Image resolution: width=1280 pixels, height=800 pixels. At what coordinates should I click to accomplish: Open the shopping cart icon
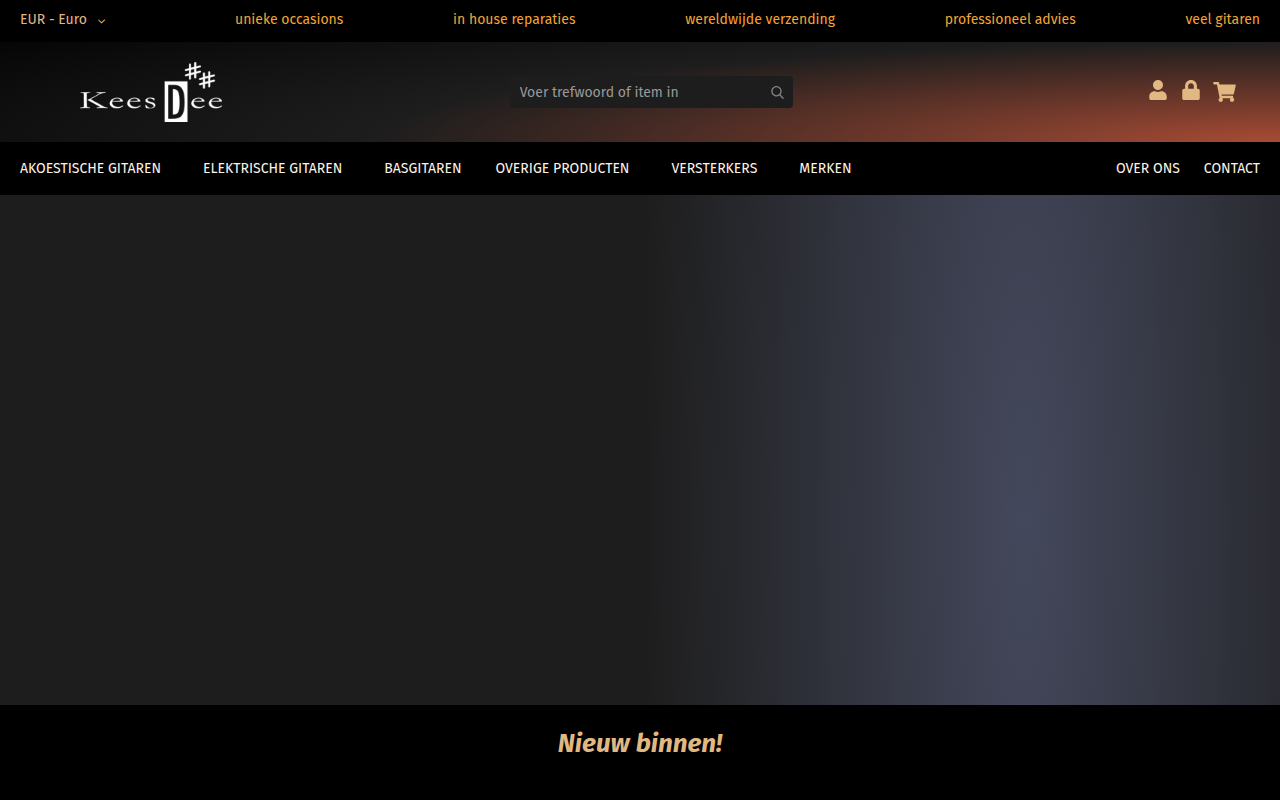click(1225, 92)
